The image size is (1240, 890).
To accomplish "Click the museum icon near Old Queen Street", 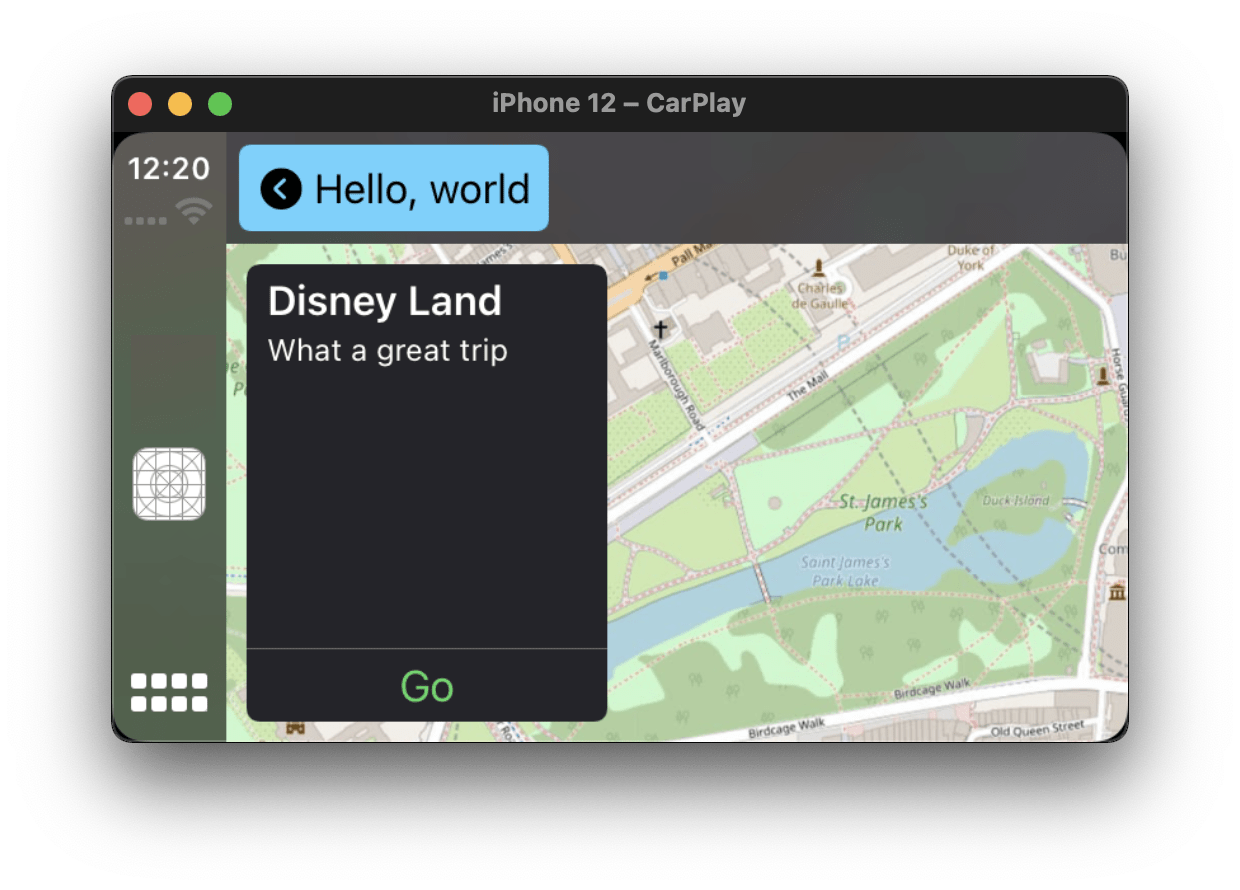I will [x=1120, y=592].
